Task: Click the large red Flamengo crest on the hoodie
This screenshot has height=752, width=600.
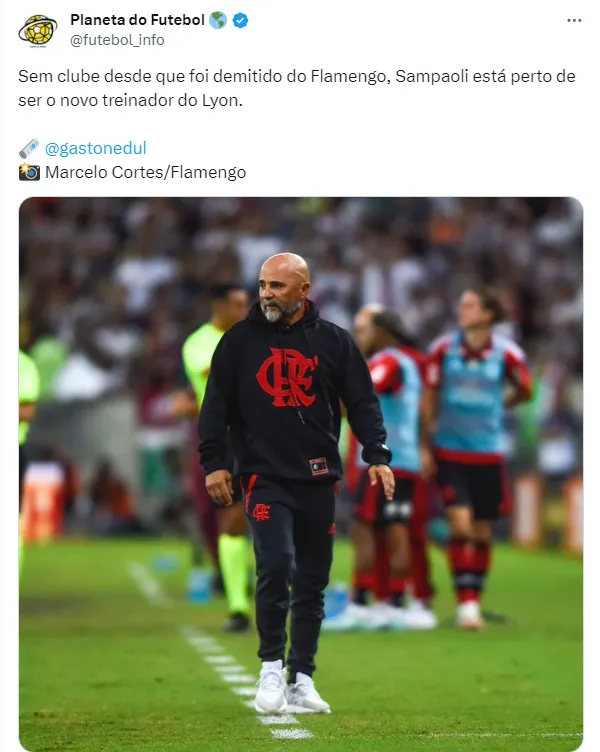Action: 287,377
